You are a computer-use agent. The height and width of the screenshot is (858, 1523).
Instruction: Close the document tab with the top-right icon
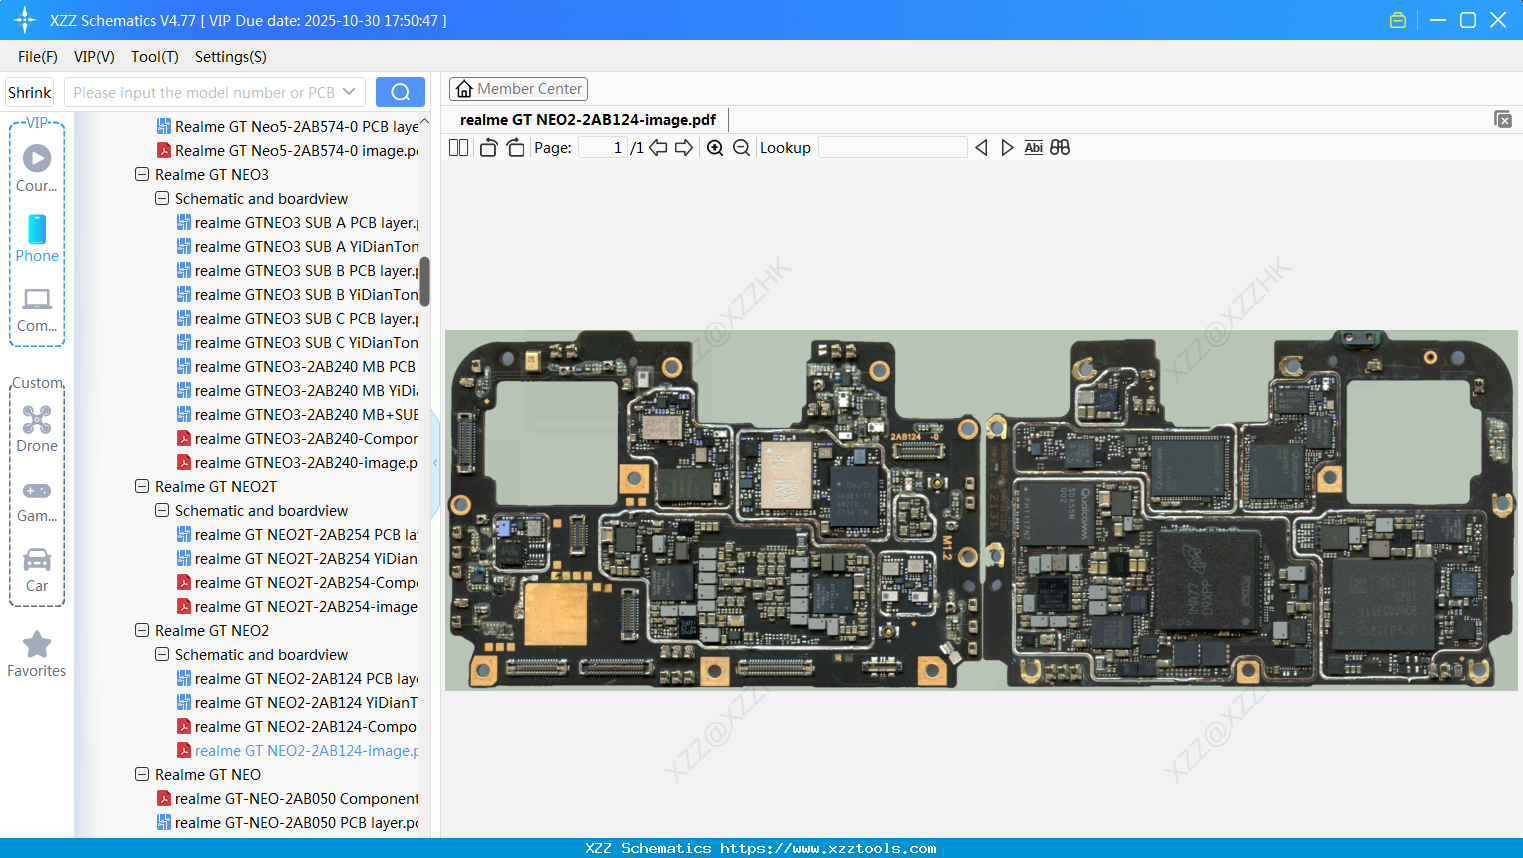1503,119
